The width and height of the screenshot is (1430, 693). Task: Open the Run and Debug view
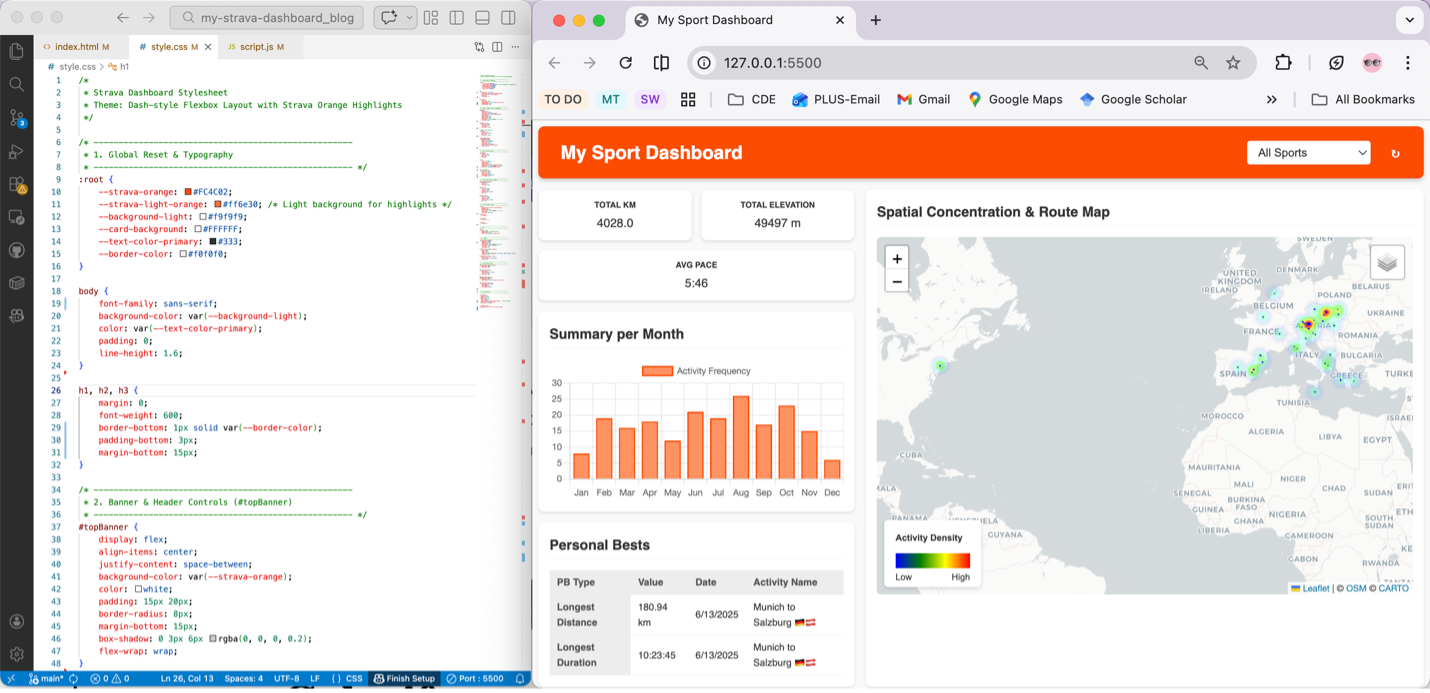(x=17, y=151)
